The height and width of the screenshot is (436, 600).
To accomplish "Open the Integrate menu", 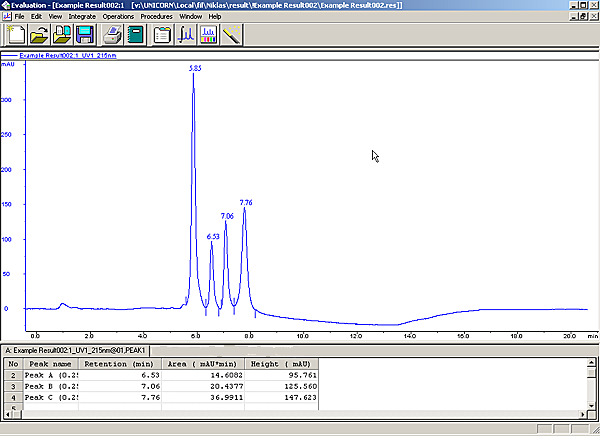I will [x=82, y=17].
